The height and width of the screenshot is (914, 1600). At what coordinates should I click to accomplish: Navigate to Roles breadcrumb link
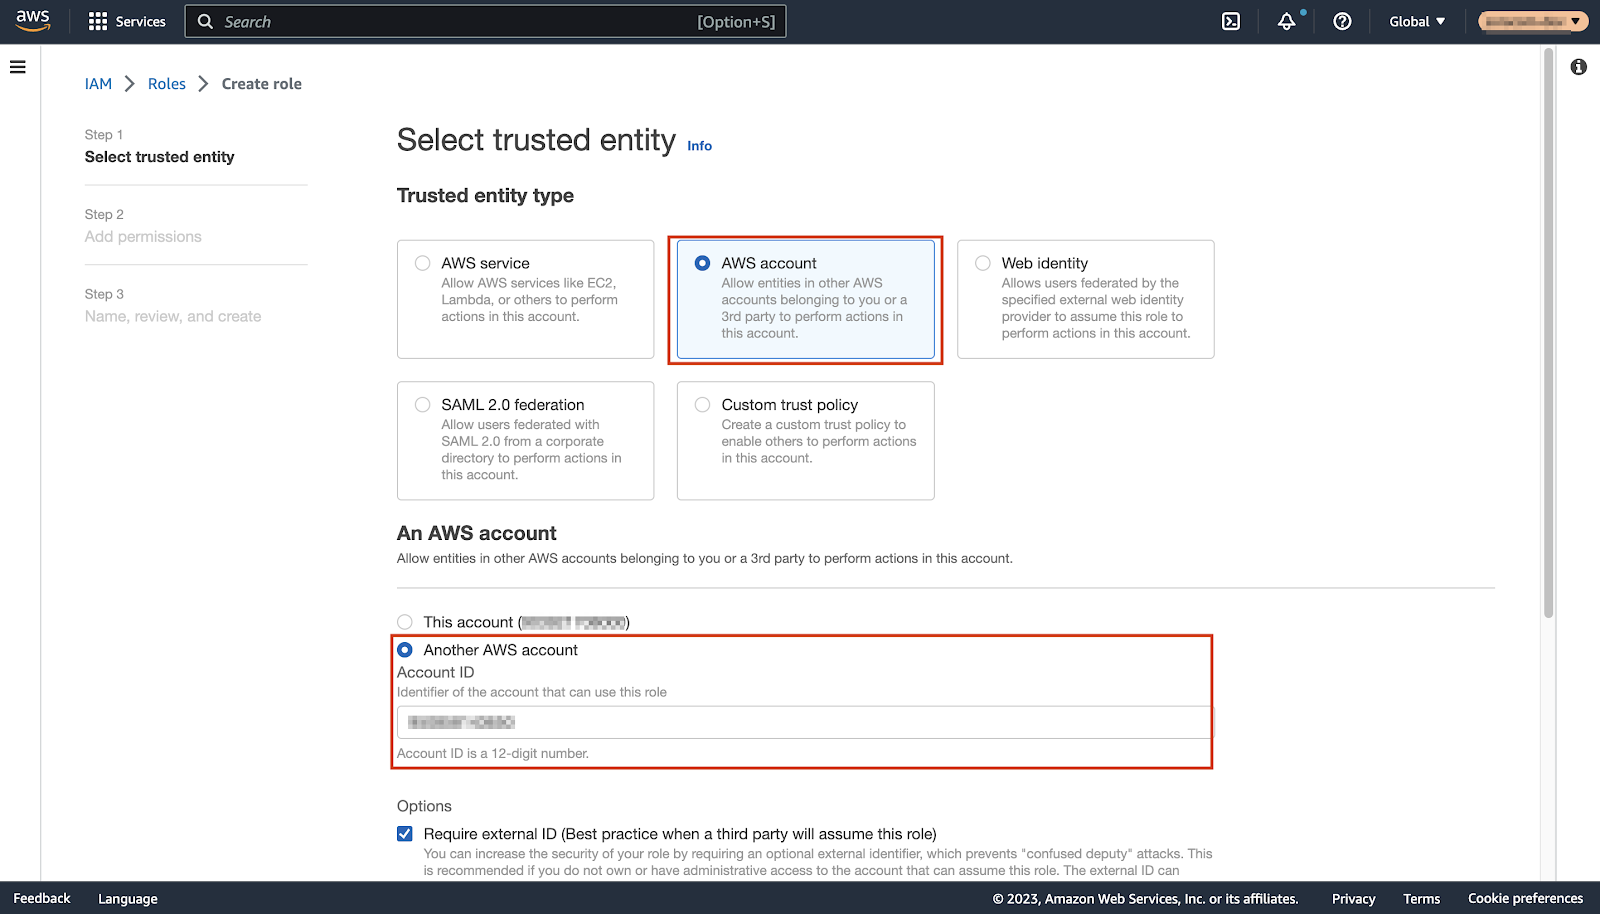pos(167,84)
